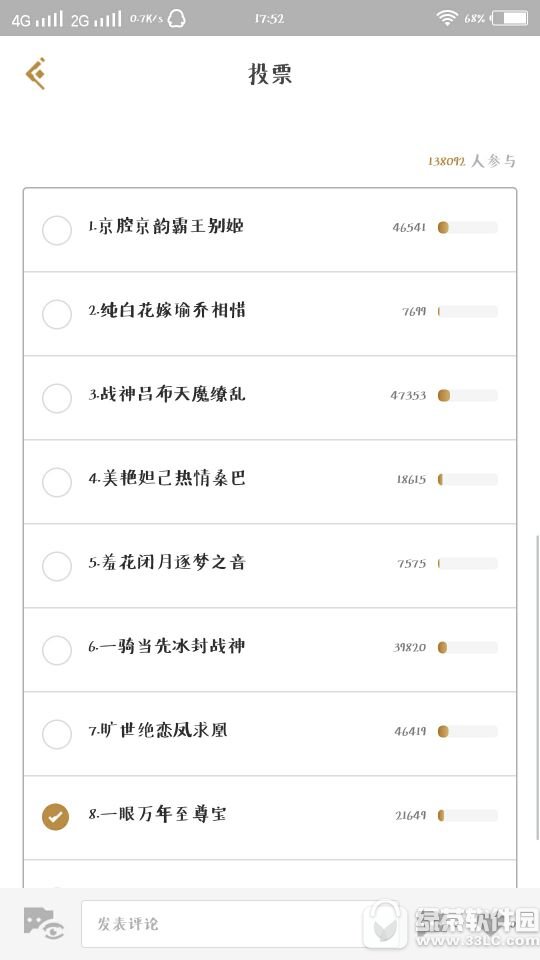Choose radio for 4.美艳妲己热情桑巴
Image resolution: width=540 pixels, height=960 pixels.
tap(57, 482)
